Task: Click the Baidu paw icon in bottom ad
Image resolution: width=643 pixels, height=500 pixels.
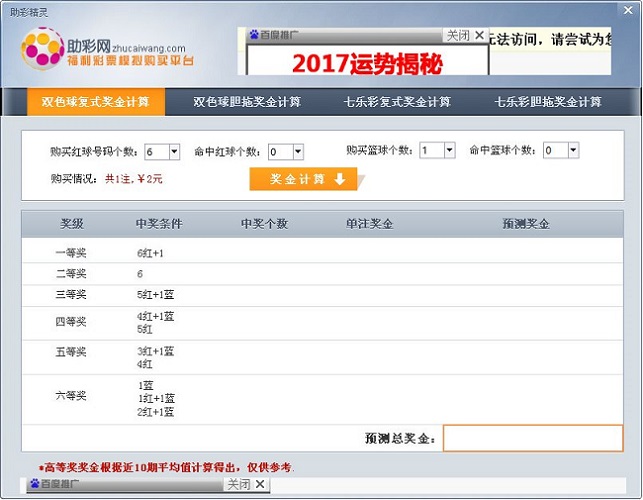Action: 34,484
